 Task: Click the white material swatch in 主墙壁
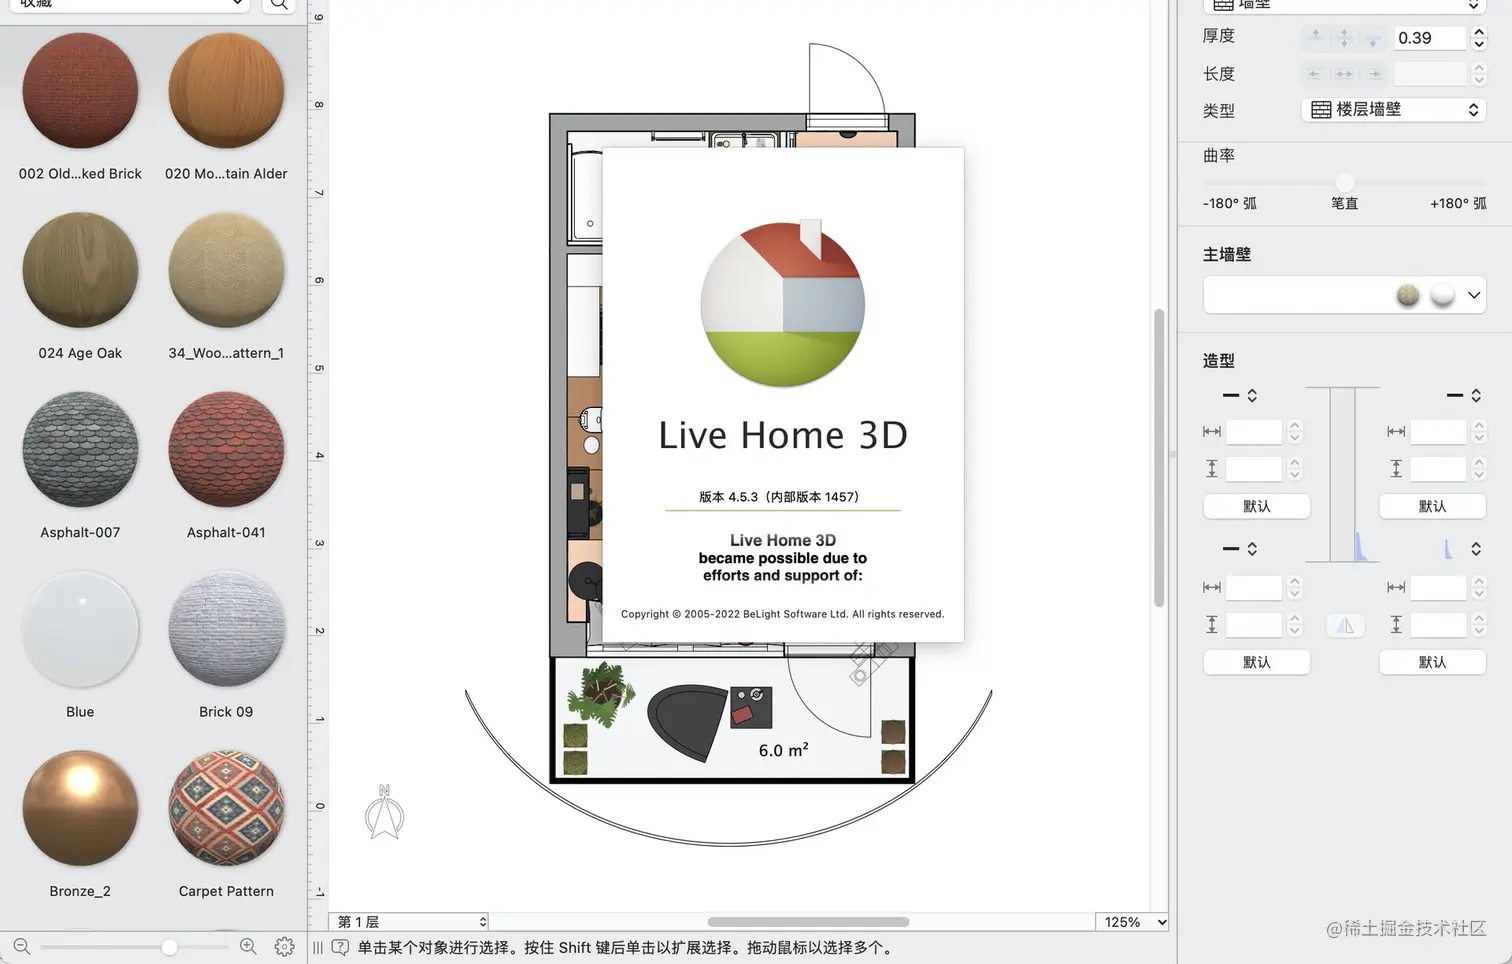point(1442,295)
